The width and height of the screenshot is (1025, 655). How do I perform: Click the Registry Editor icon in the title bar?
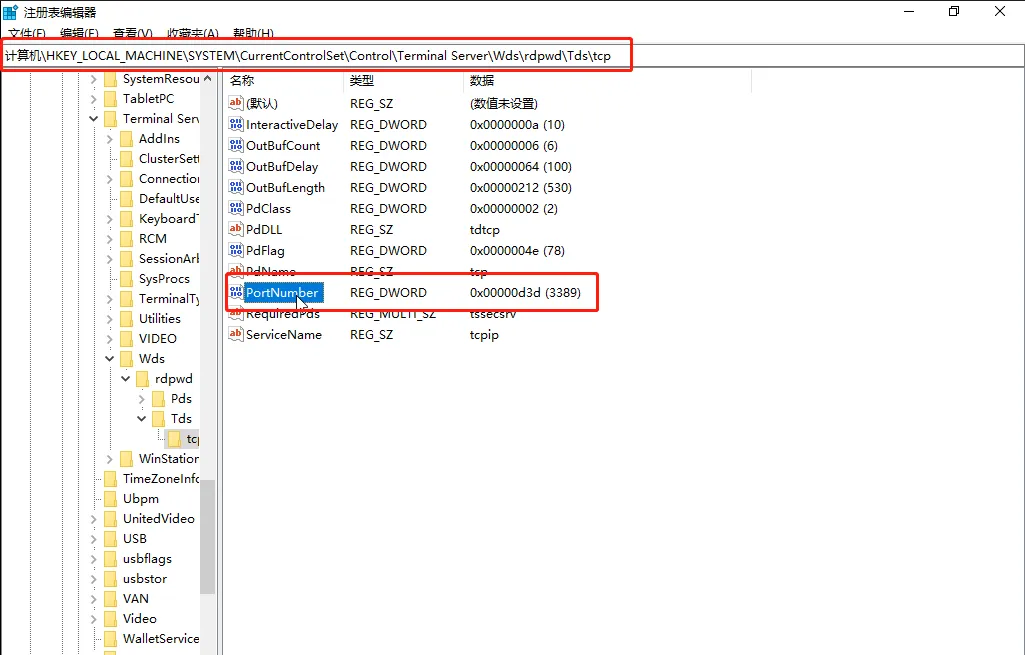pyautogui.click(x=10, y=11)
